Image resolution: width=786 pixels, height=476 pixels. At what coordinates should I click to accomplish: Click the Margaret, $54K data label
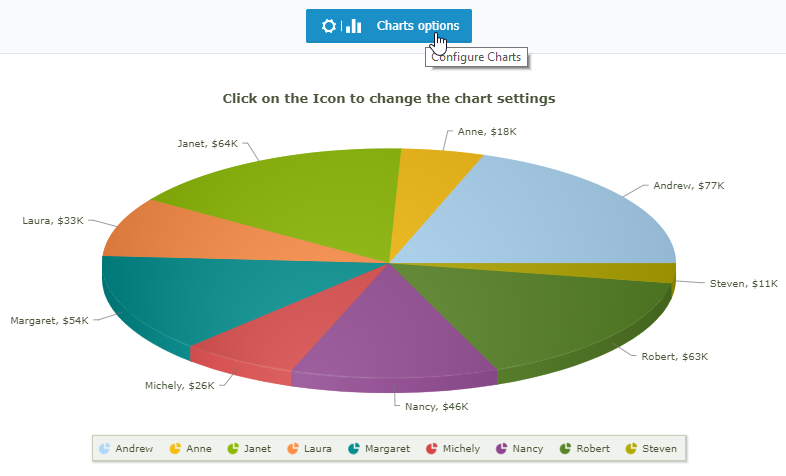[x=49, y=321]
